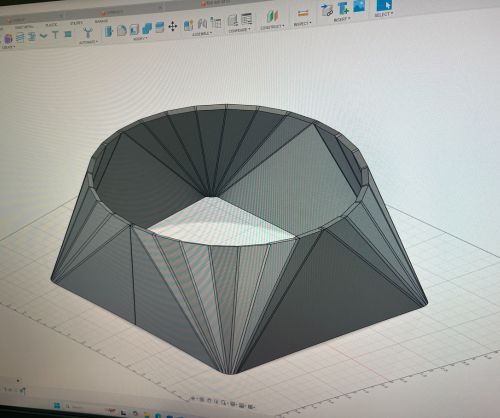This screenshot has height=418, width=500.
Task: Select the Move/Copy tool with four arrows
Action: 173,26
